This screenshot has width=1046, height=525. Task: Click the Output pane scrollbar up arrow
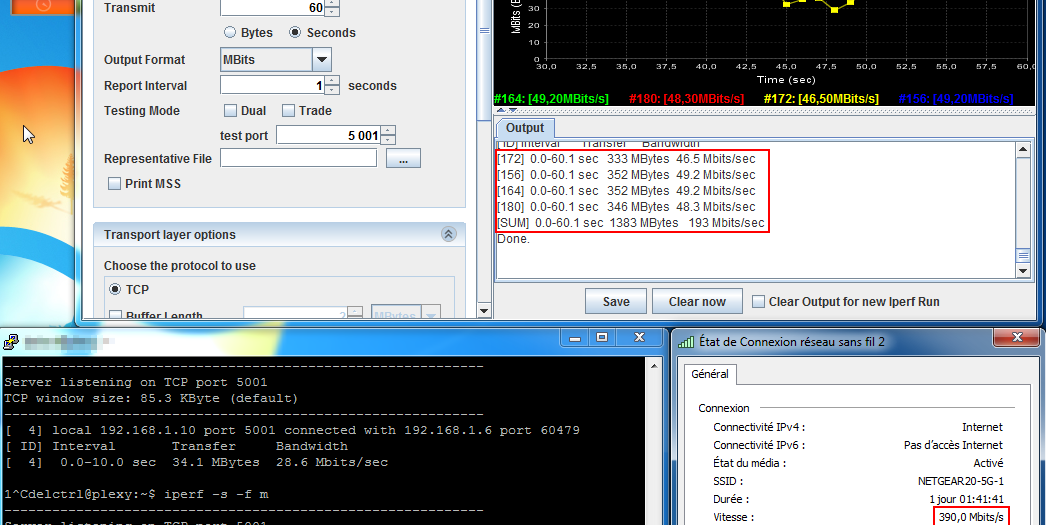click(x=1023, y=150)
